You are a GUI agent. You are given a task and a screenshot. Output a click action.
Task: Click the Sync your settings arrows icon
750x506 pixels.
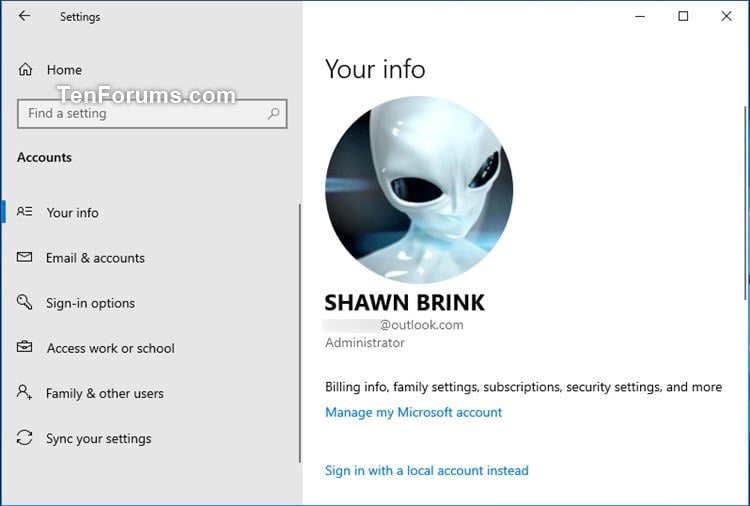click(24, 438)
